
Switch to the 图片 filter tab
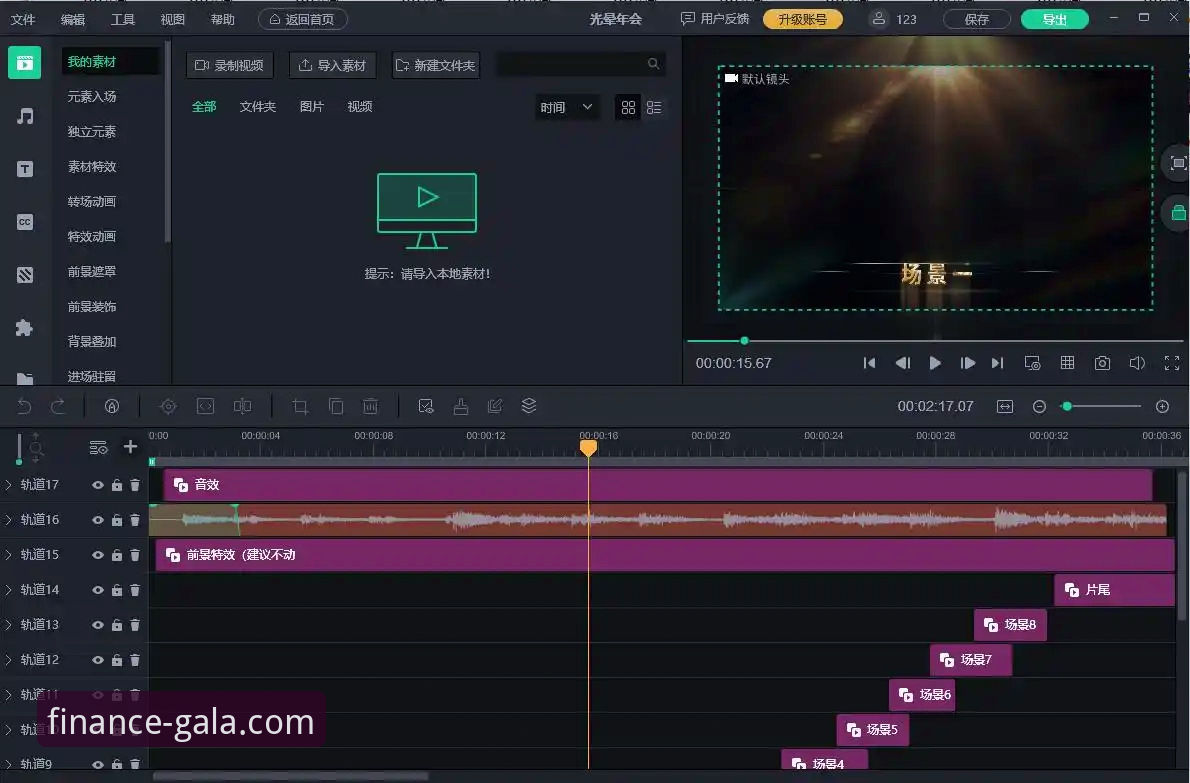(x=312, y=107)
